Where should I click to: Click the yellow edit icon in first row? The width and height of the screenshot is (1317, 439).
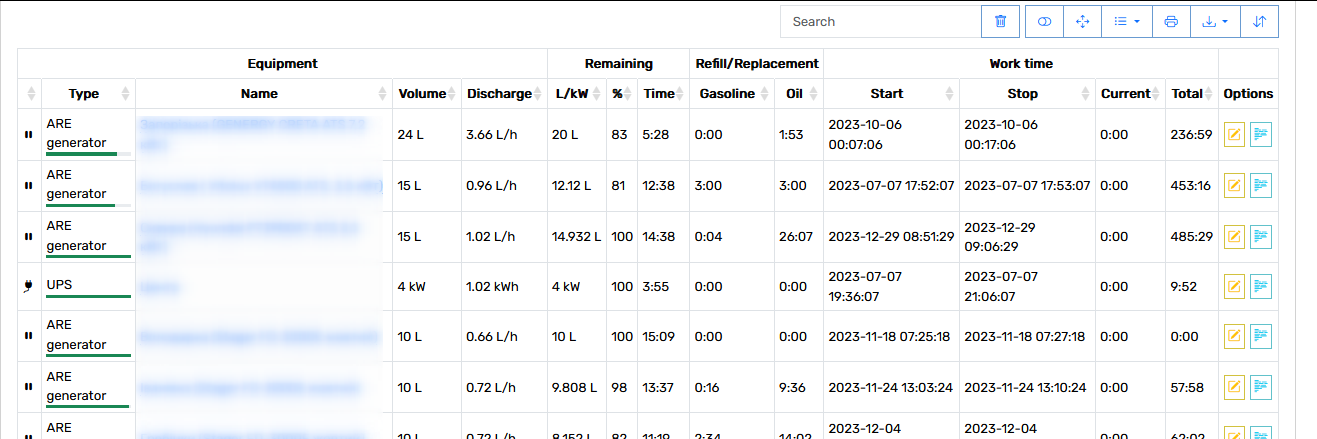[1234, 134]
